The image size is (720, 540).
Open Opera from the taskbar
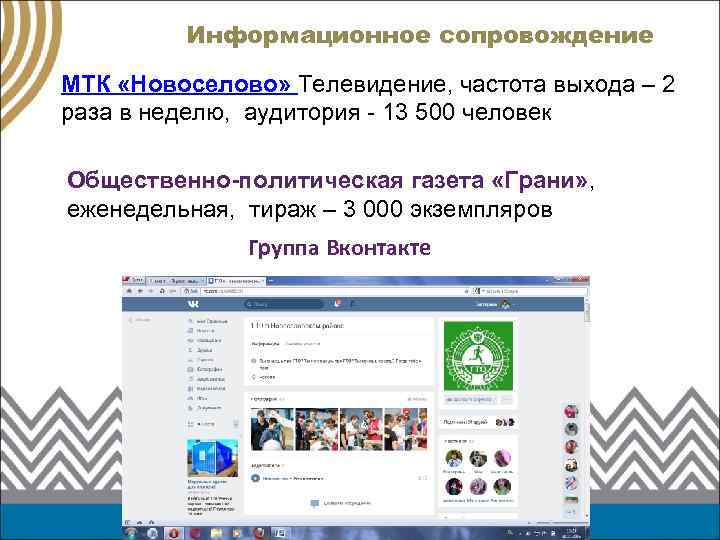click(174, 534)
